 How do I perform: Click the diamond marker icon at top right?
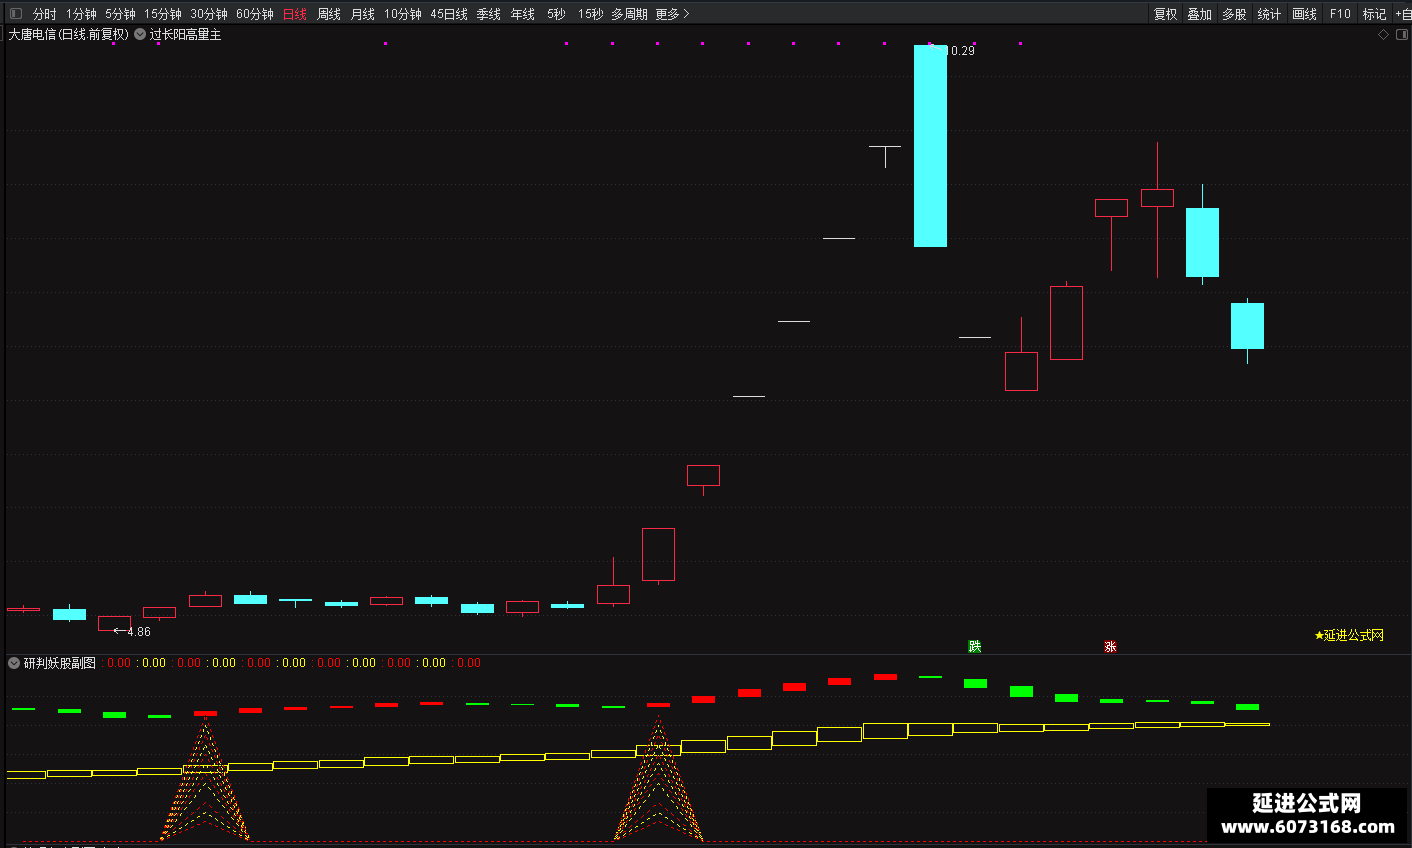tap(1383, 35)
